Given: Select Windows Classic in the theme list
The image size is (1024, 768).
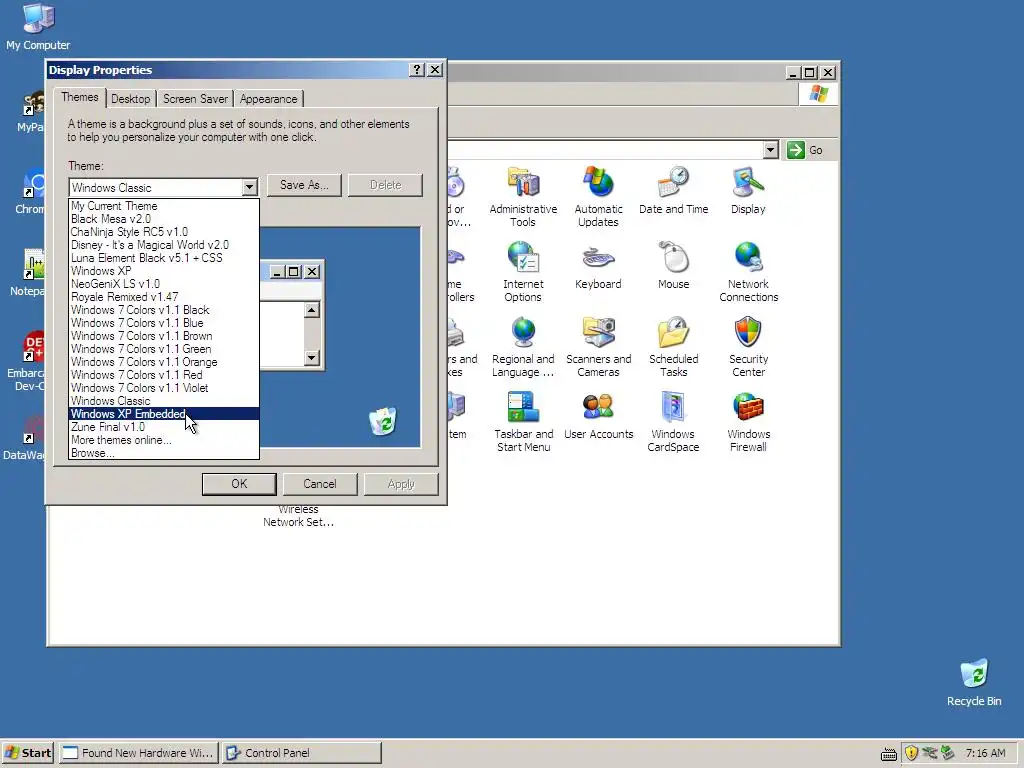Looking at the screenshot, I should point(164,401).
